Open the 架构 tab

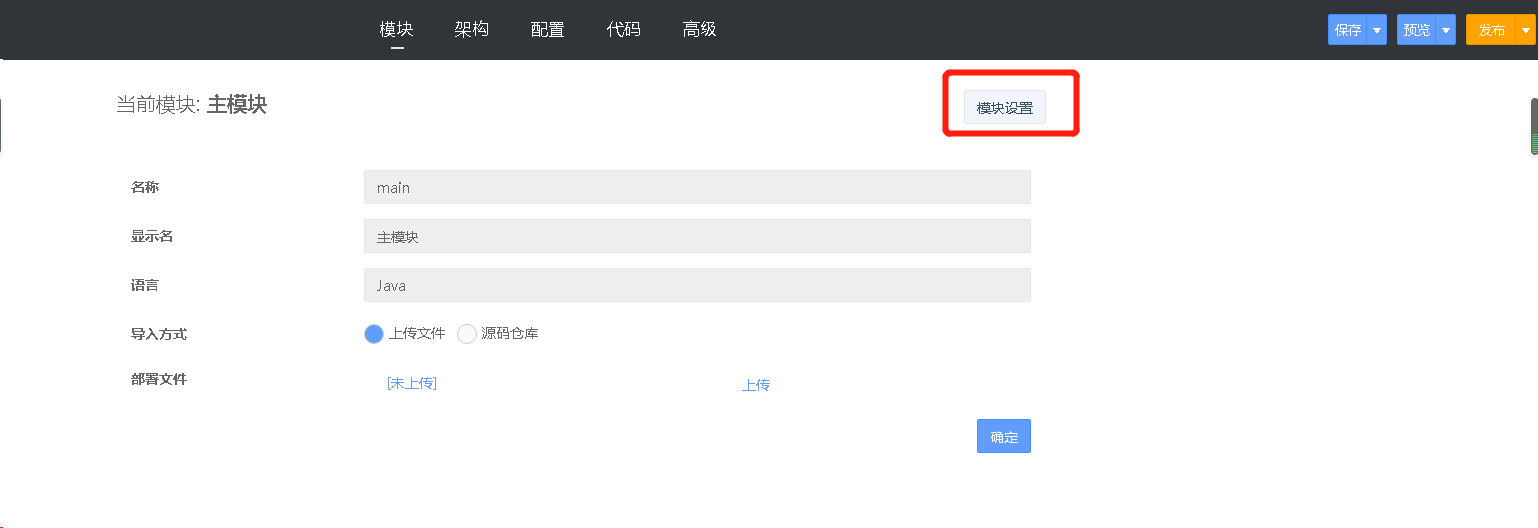471,30
